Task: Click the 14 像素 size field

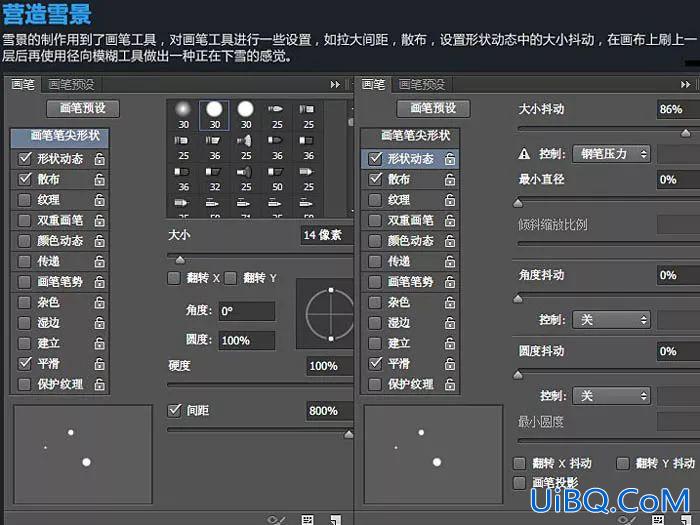Action: coord(327,235)
